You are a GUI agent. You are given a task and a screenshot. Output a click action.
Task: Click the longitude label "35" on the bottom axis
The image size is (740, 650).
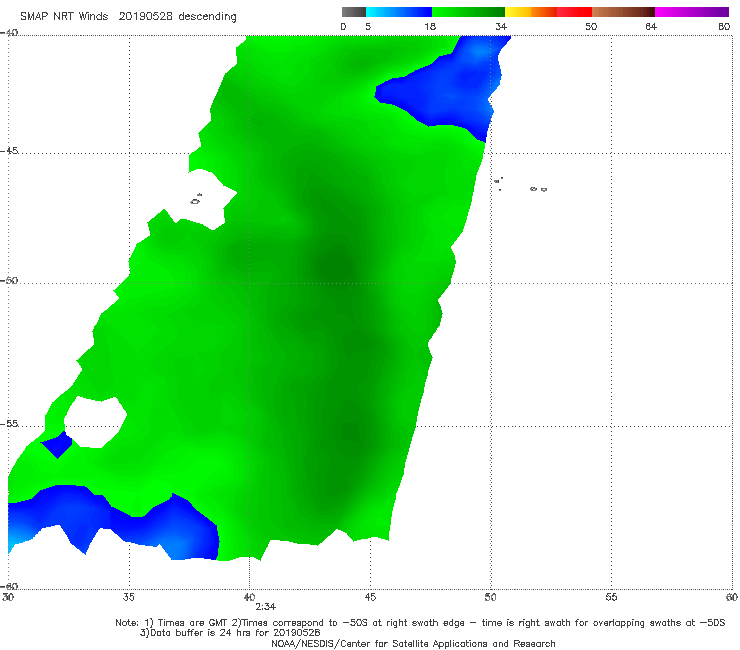coord(129,598)
